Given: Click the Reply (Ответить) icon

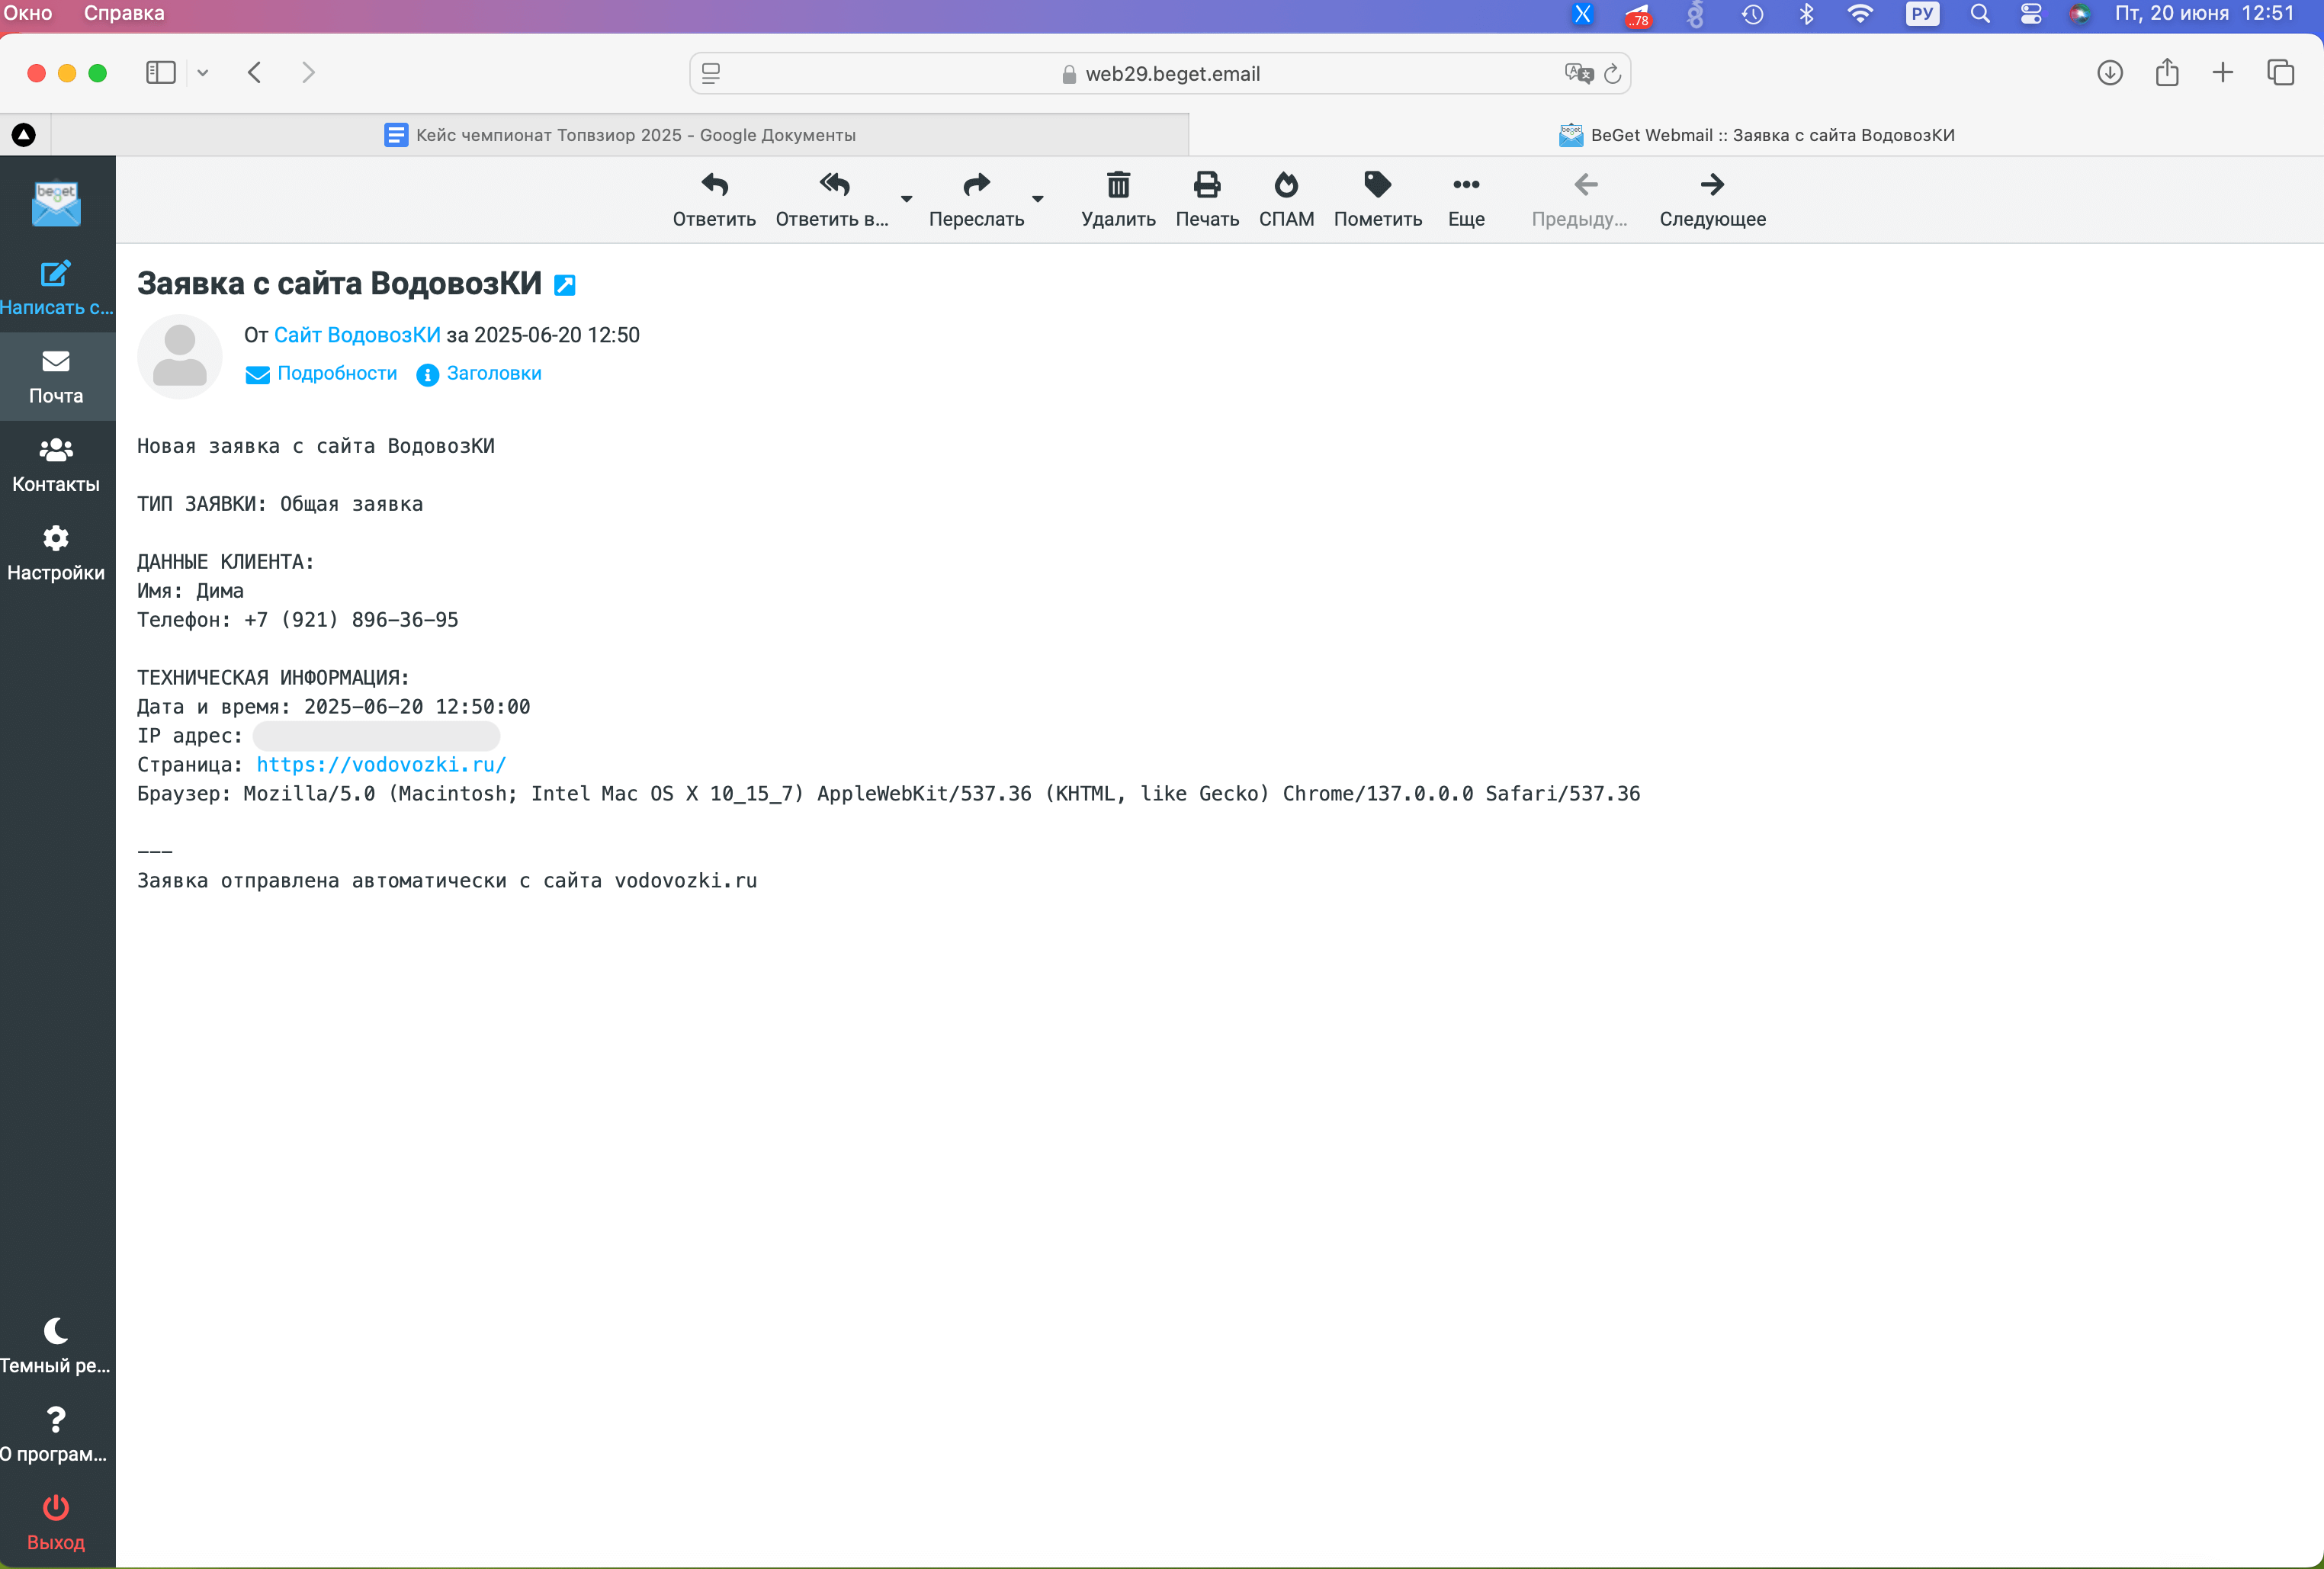Looking at the screenshot, I should (714, 186).
